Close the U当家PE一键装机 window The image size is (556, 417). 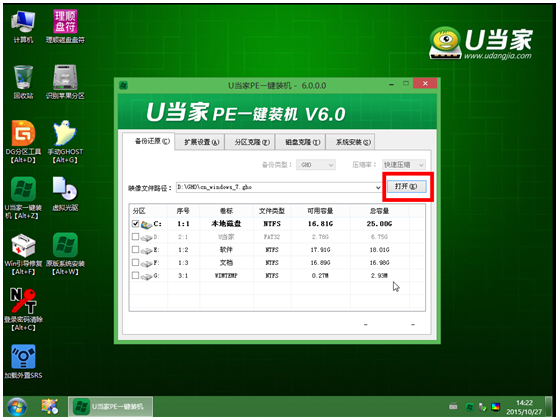[425, 84]
